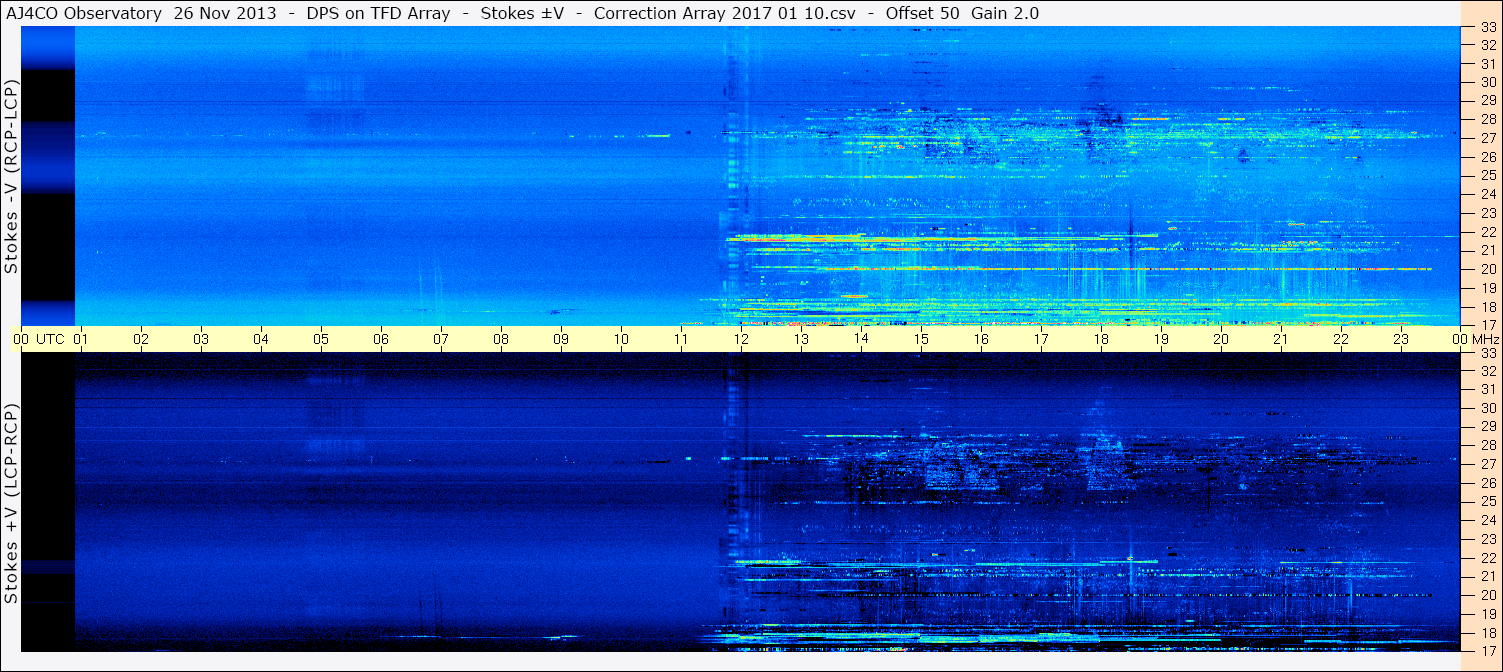Click the '00 UTC' label on time axis
Image resolution: width=1503 pixels, height=672 pixels.
38,340
